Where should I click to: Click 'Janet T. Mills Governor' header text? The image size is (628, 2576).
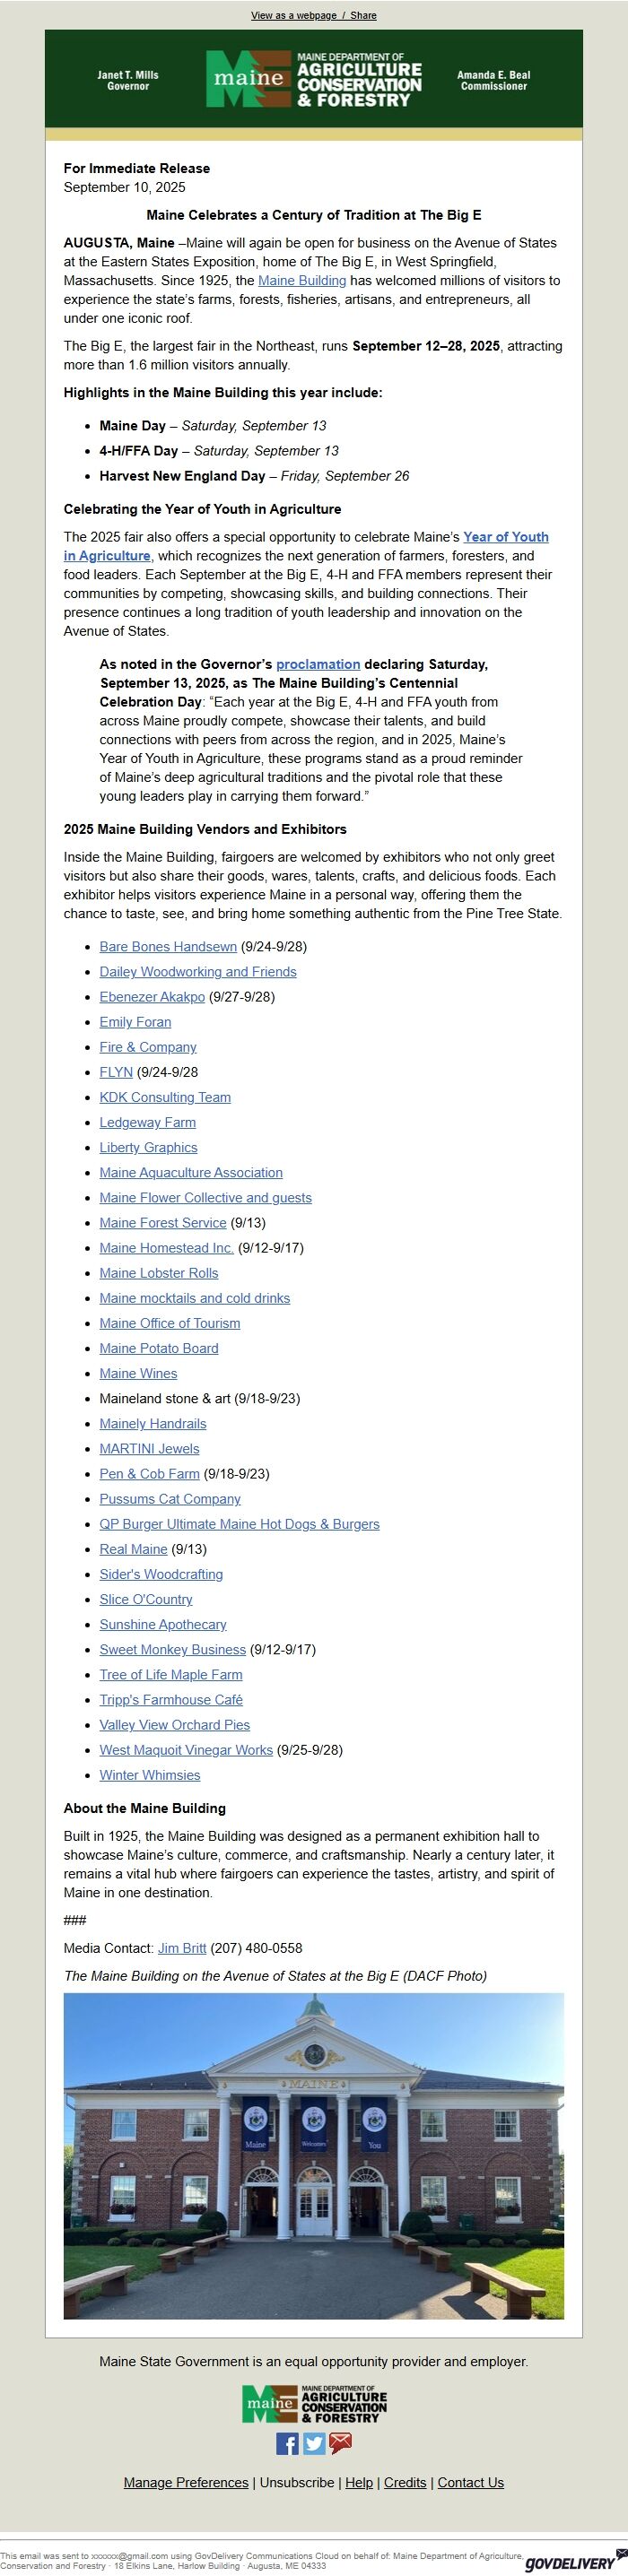[128, 80]
